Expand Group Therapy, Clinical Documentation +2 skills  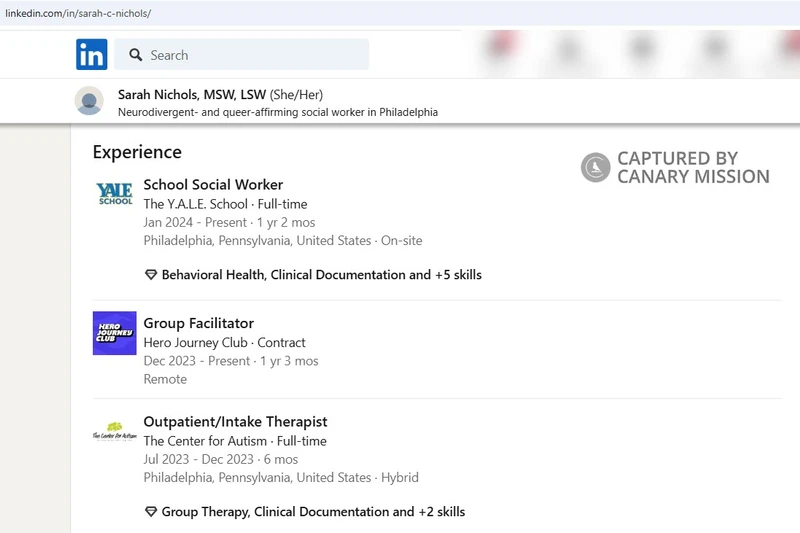click(313, 512)
